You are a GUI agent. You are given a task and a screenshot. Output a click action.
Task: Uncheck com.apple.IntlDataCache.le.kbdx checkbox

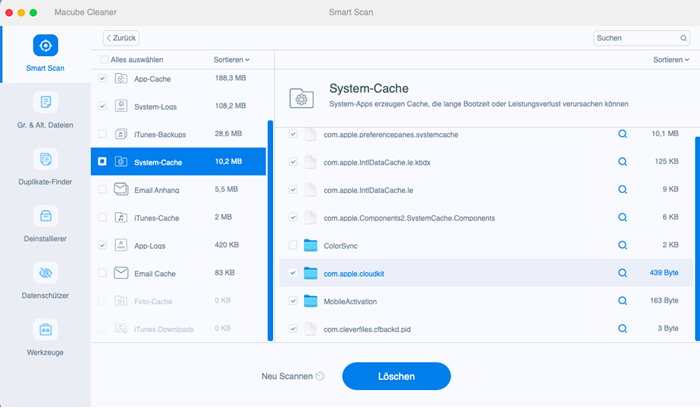click(293, 162)
